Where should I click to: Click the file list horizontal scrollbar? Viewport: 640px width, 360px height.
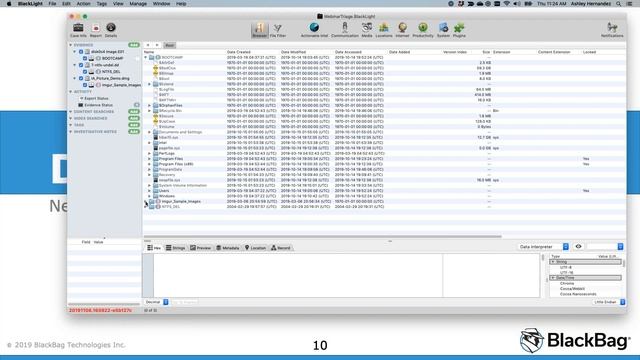(322, 236)
